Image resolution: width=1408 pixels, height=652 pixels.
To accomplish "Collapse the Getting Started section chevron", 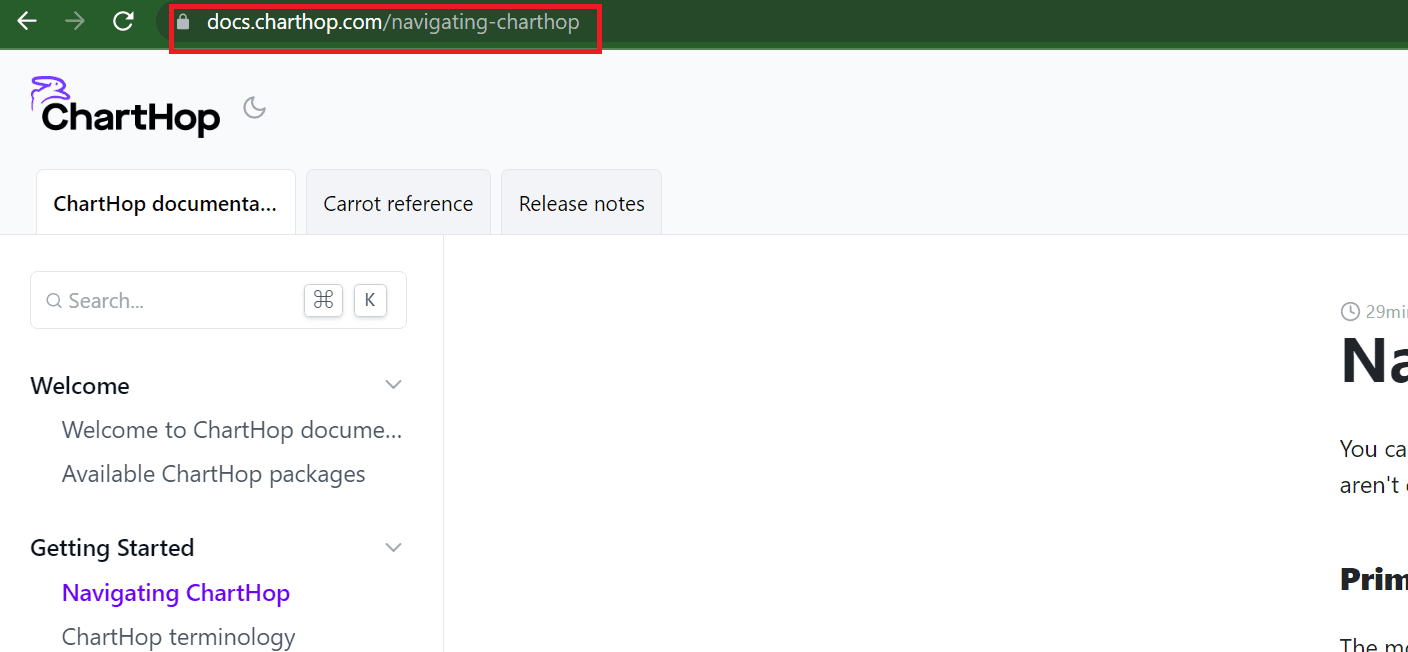I will 394,547.
